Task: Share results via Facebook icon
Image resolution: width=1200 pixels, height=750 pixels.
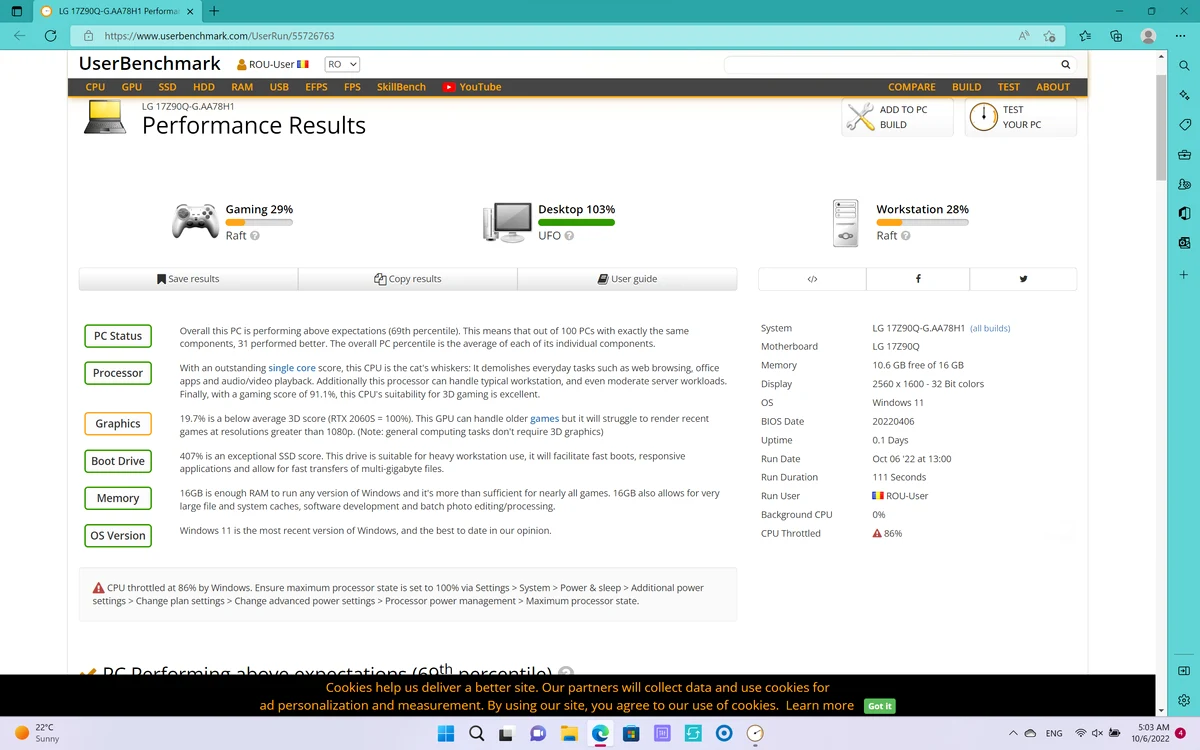Action: coord(918,279)
